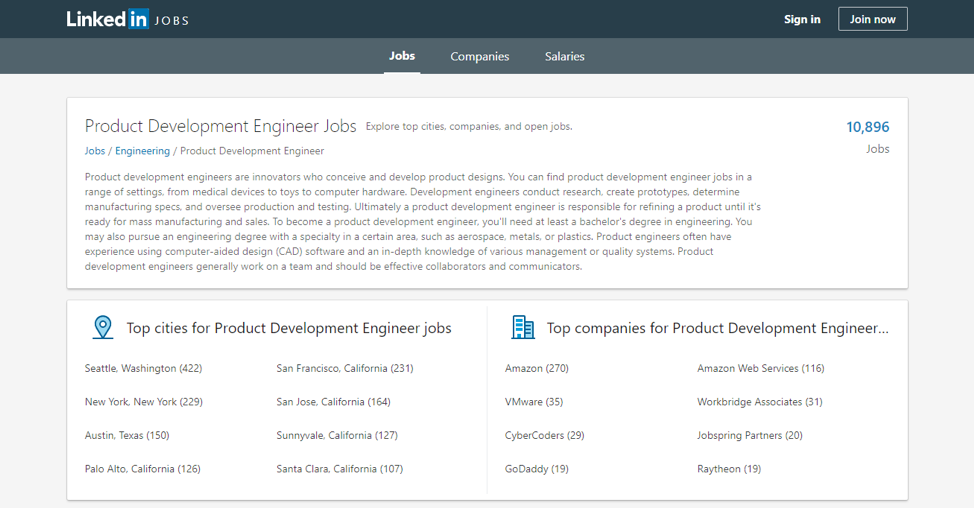Open Palo Alto, California (126) jobs
The width and height of the screenshot is (974, 508).
coord(143,469)
